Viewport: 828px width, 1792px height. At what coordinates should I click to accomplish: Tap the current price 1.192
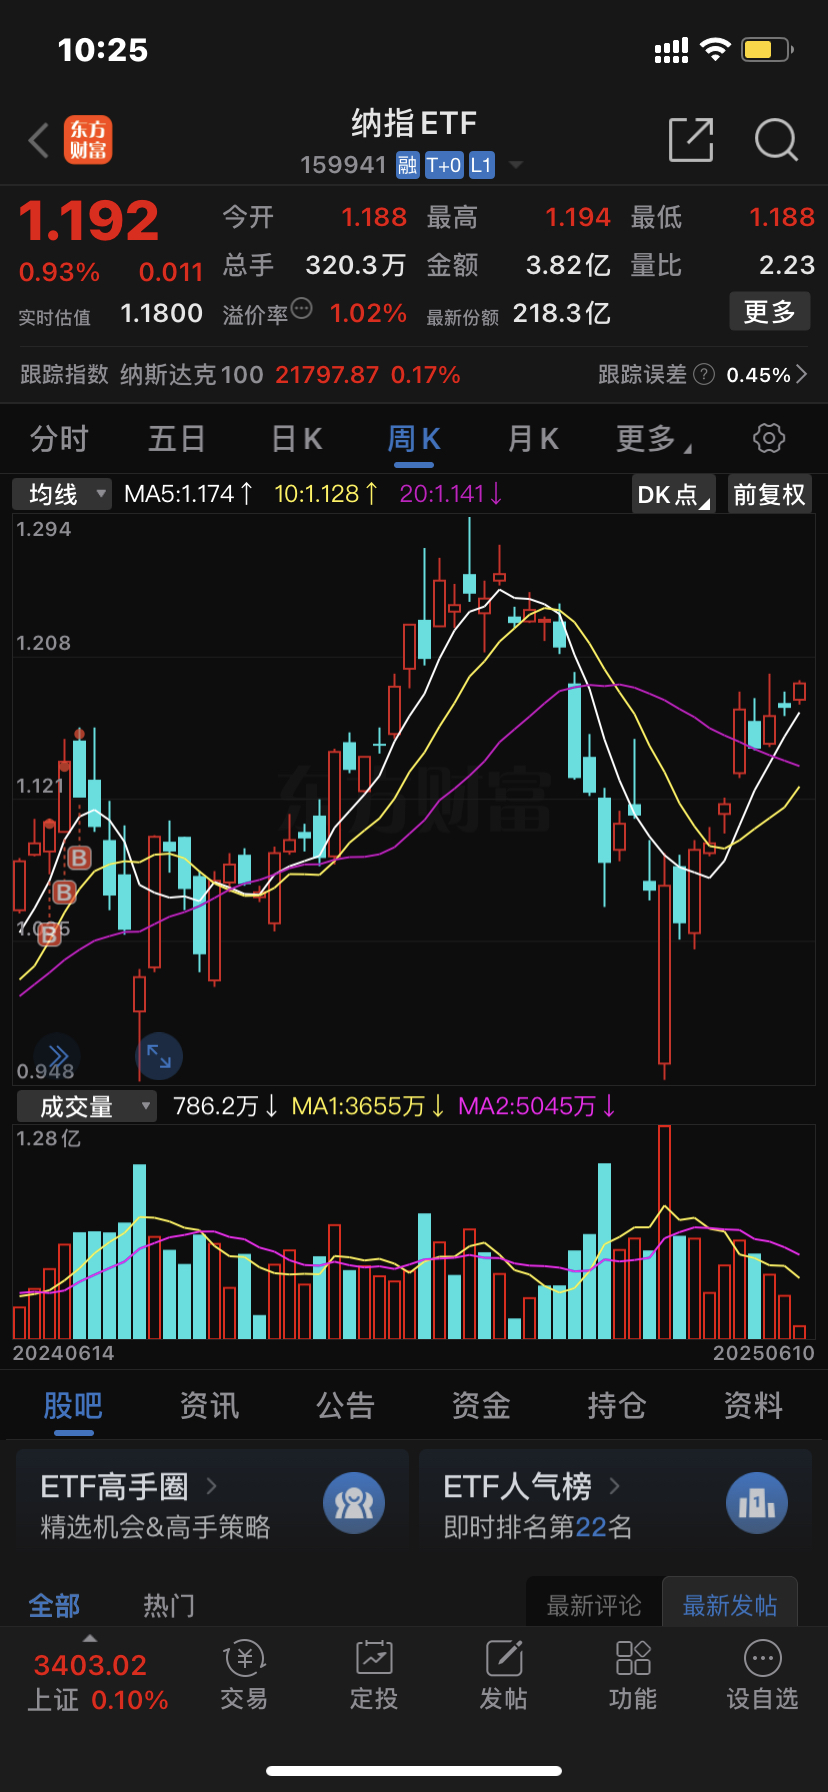[x=89, y=221]
